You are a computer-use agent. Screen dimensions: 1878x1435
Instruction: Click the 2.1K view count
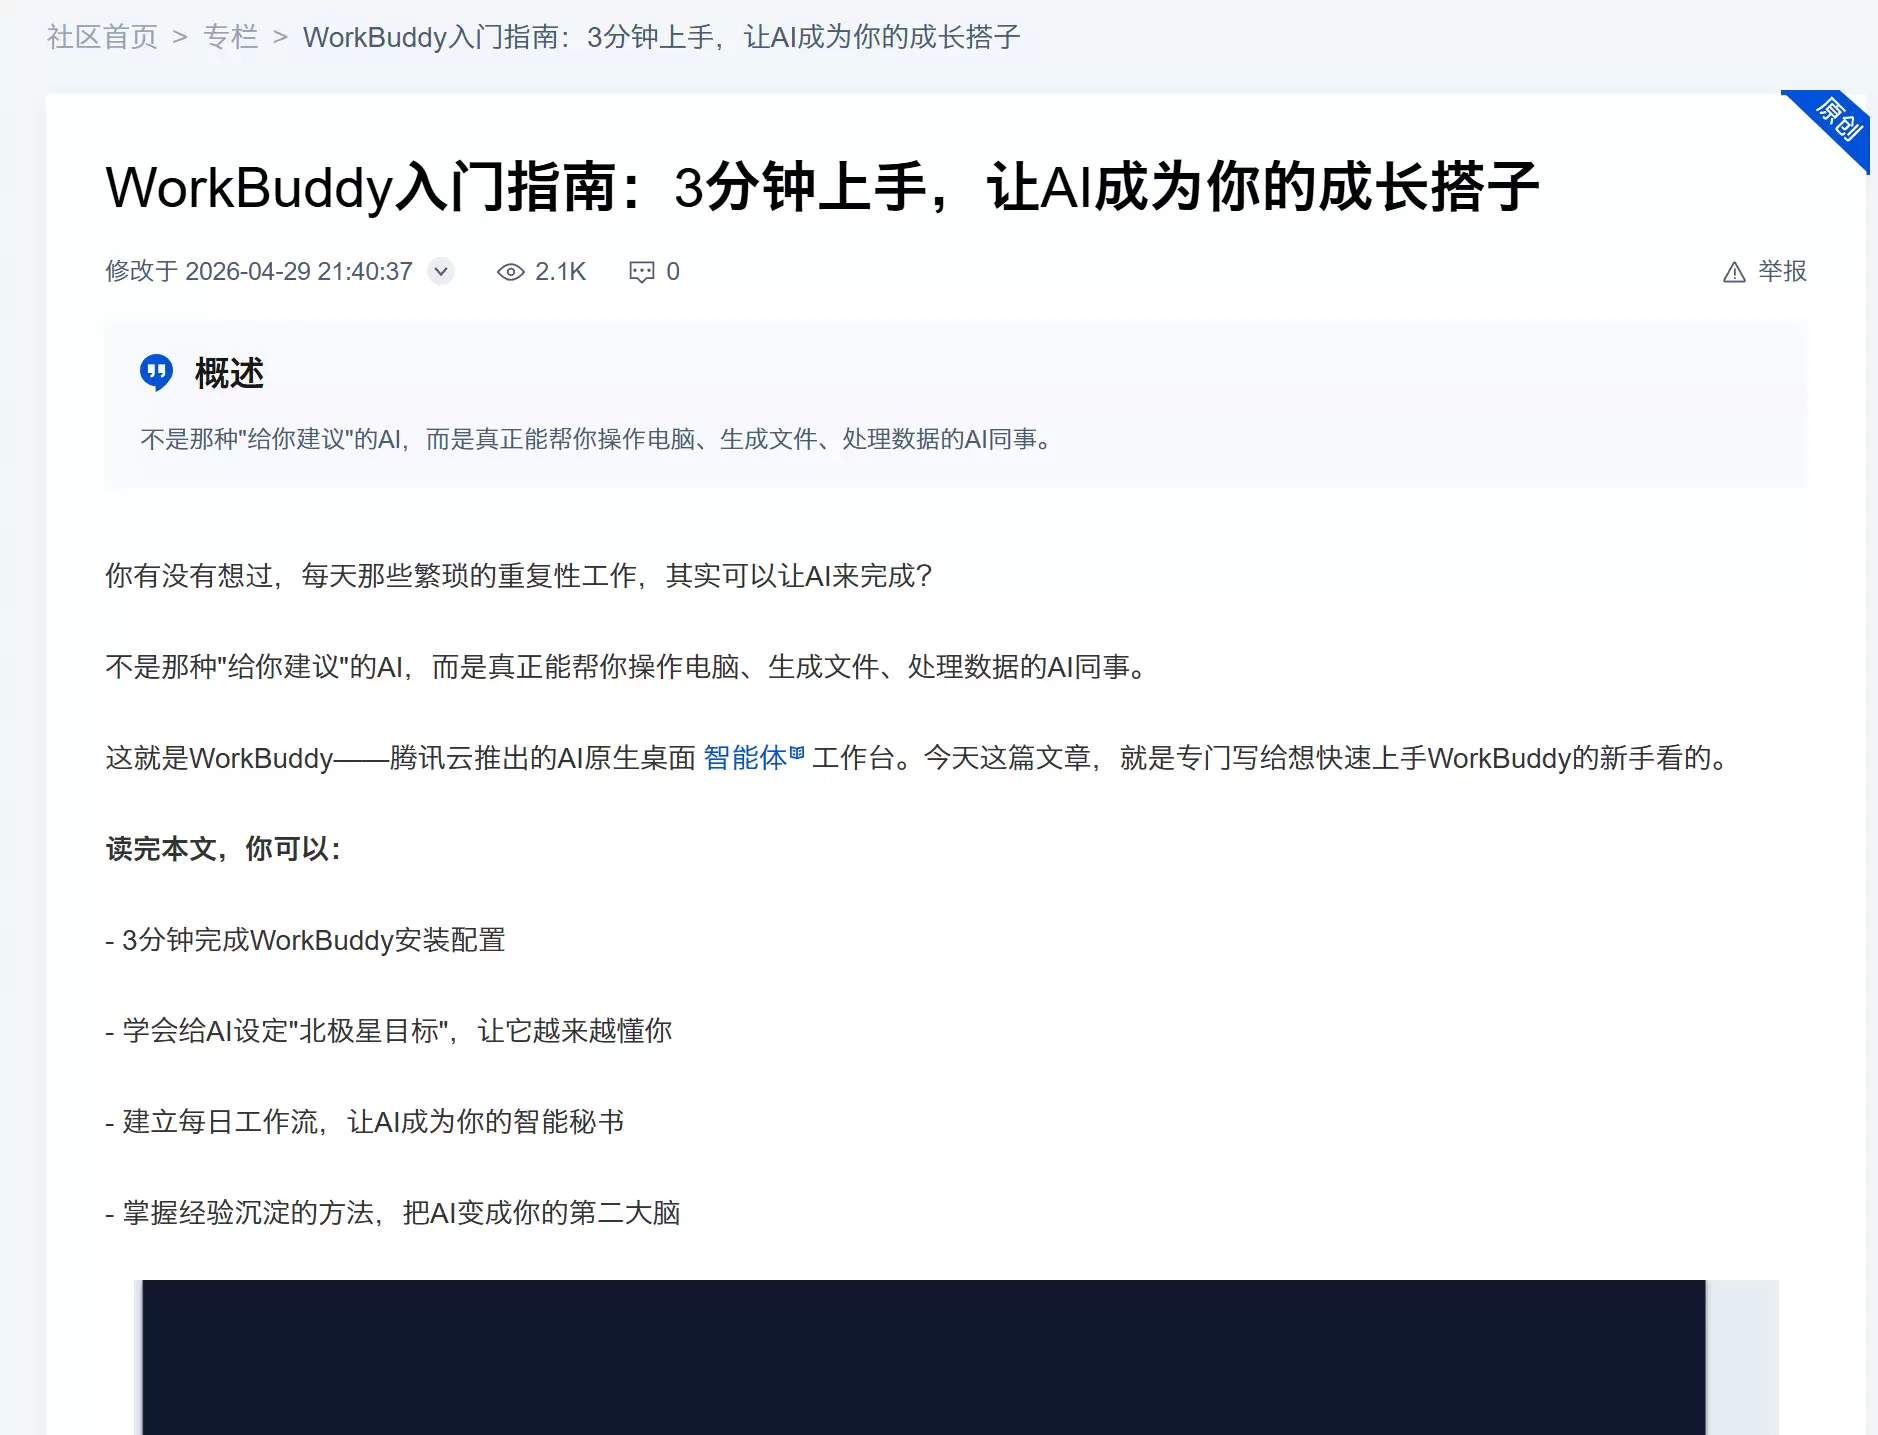(x=560, y=272)
